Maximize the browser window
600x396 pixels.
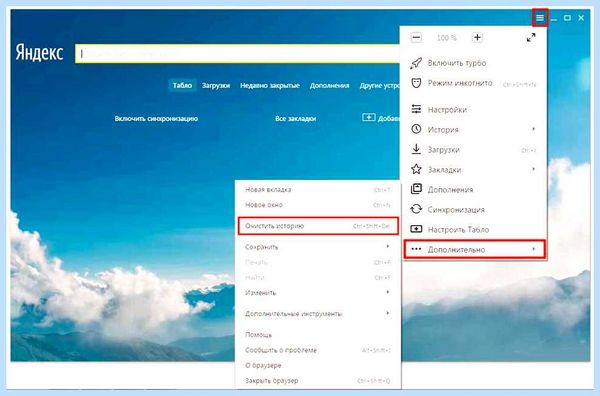pos(567,18)
